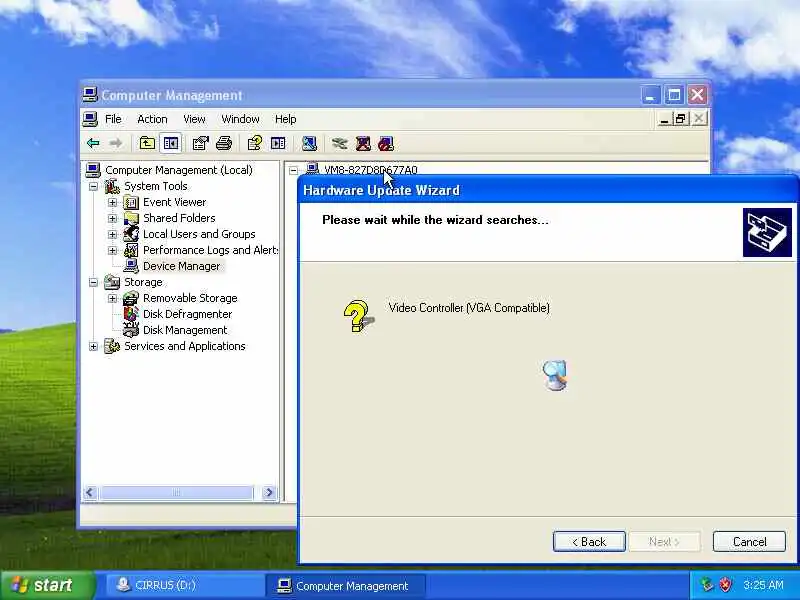Expand the Event Viewer node
This screenshot has width=800, height=600.
point(112,203)
